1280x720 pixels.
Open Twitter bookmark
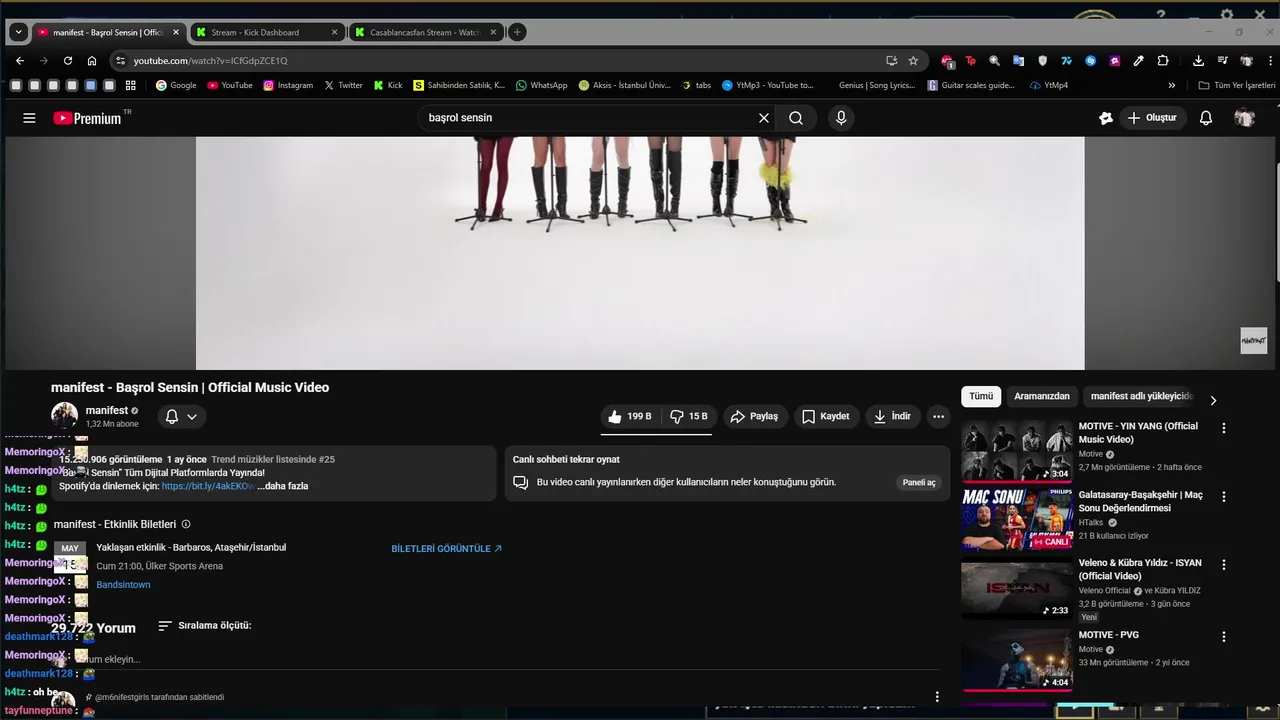click(x=343, y=85)
